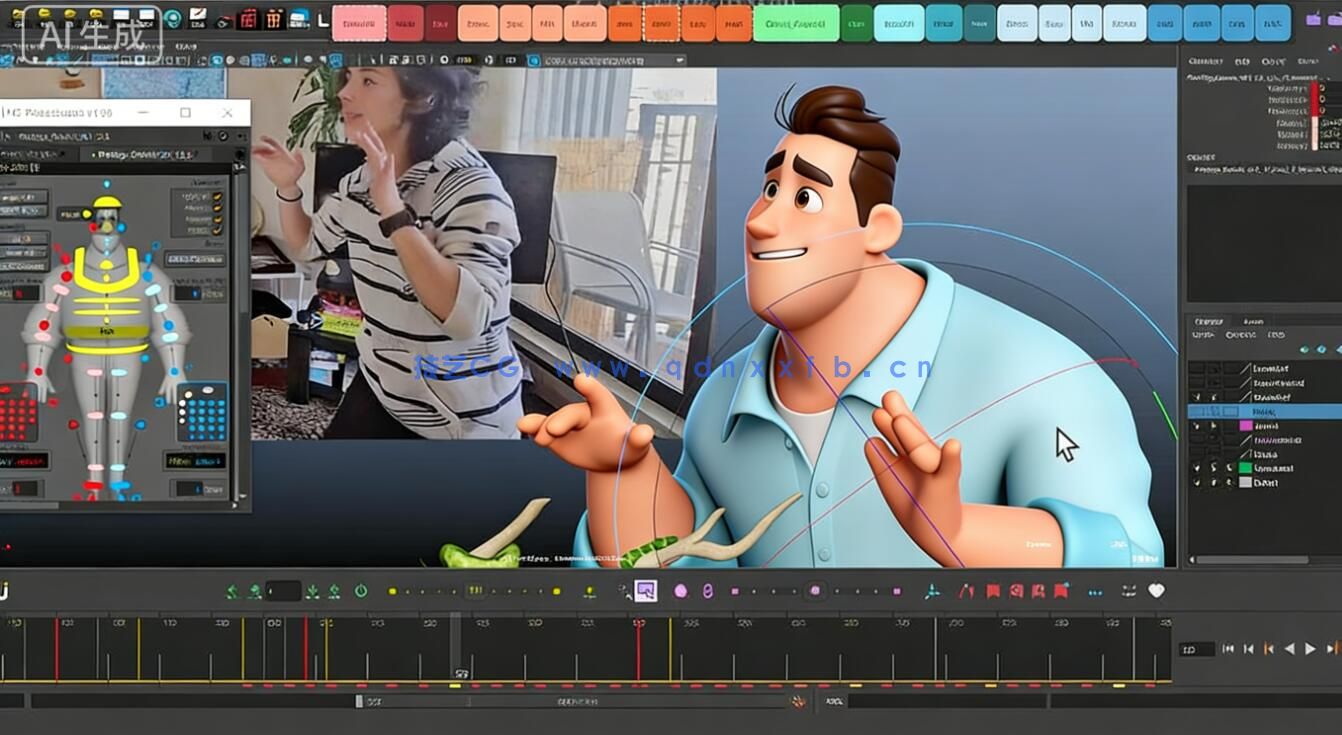Viewport: 1342px width, 735px height.
Task: Select the blue highlighted layer row
Action: (x=1264, y=411)
